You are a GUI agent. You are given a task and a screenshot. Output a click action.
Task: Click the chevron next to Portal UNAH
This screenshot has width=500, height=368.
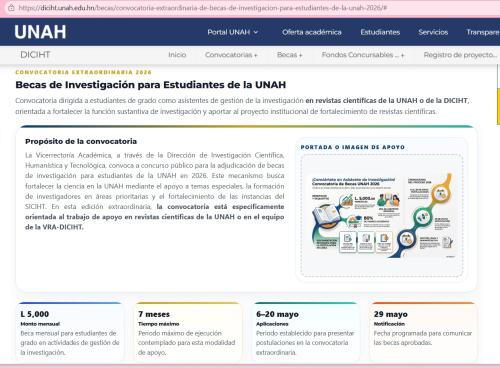256,32
